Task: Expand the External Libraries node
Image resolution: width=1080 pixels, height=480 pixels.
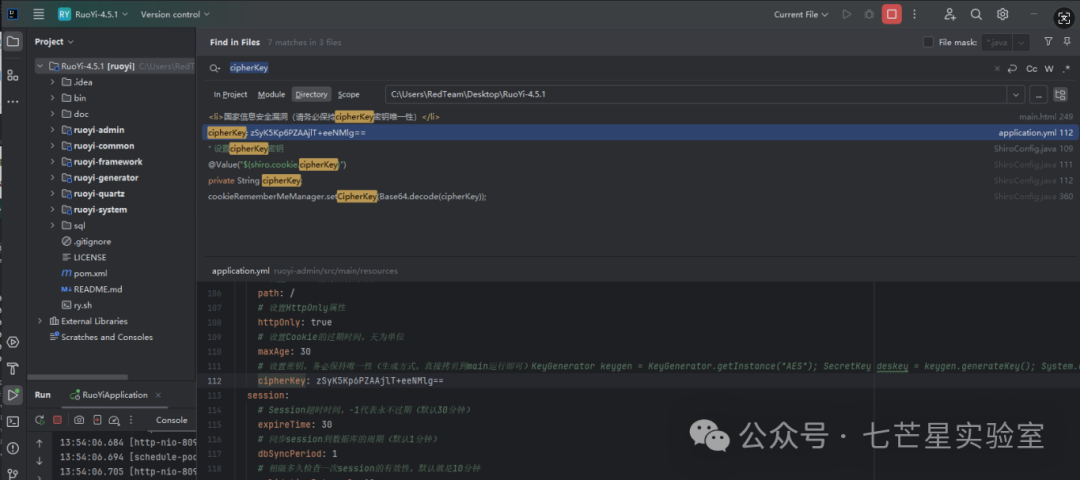Action: [x=40, y=321]
